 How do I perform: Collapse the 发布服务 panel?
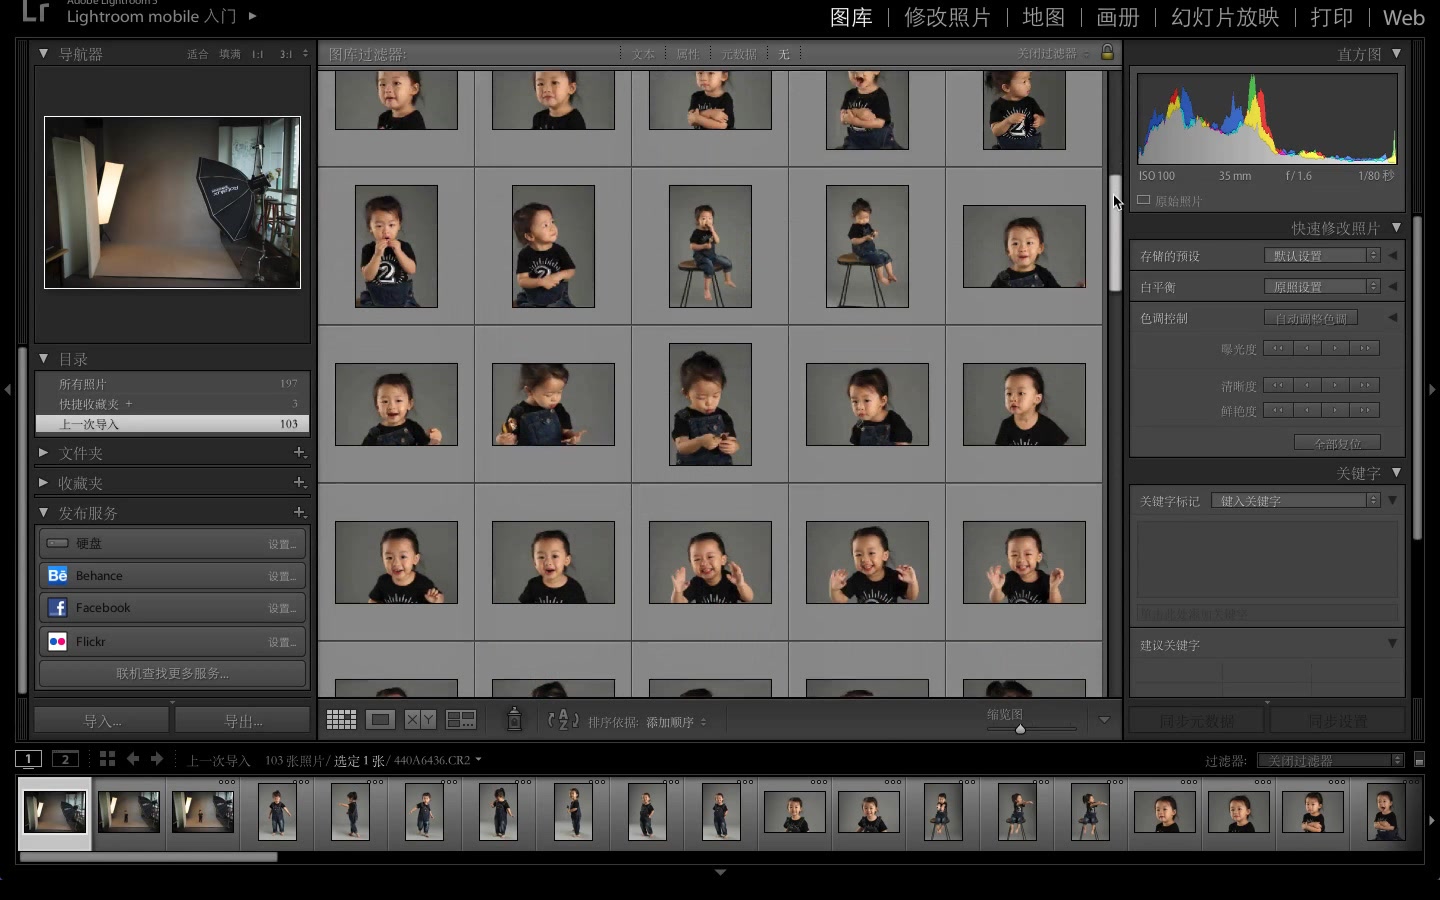coord(43,512)
